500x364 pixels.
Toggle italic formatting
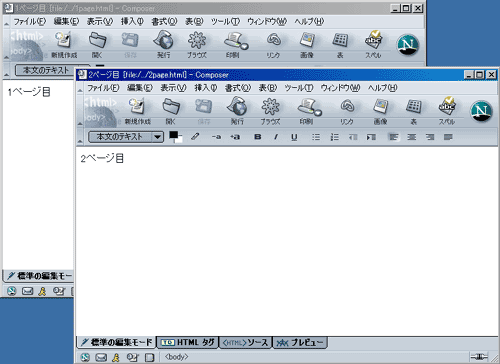coord(276,137)
